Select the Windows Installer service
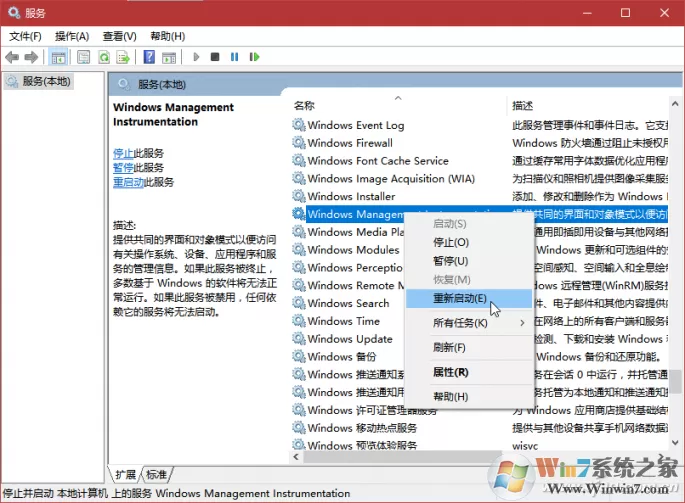 click(x=351, y=196)
